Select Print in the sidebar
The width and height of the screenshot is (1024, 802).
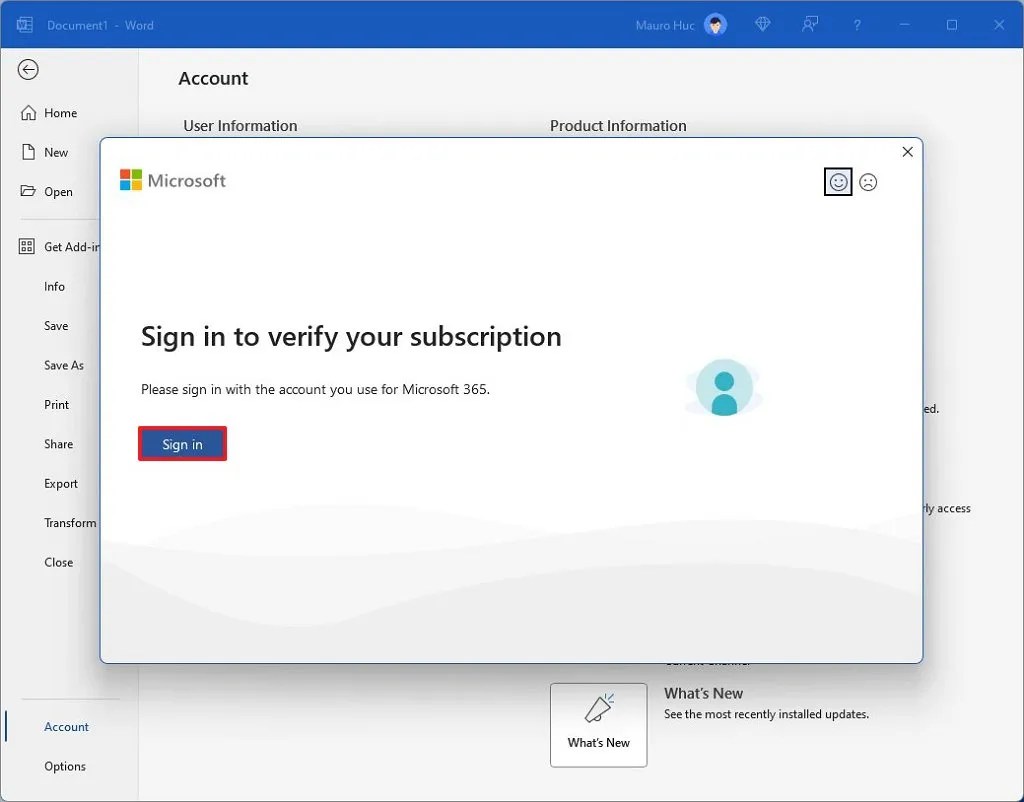58,405
